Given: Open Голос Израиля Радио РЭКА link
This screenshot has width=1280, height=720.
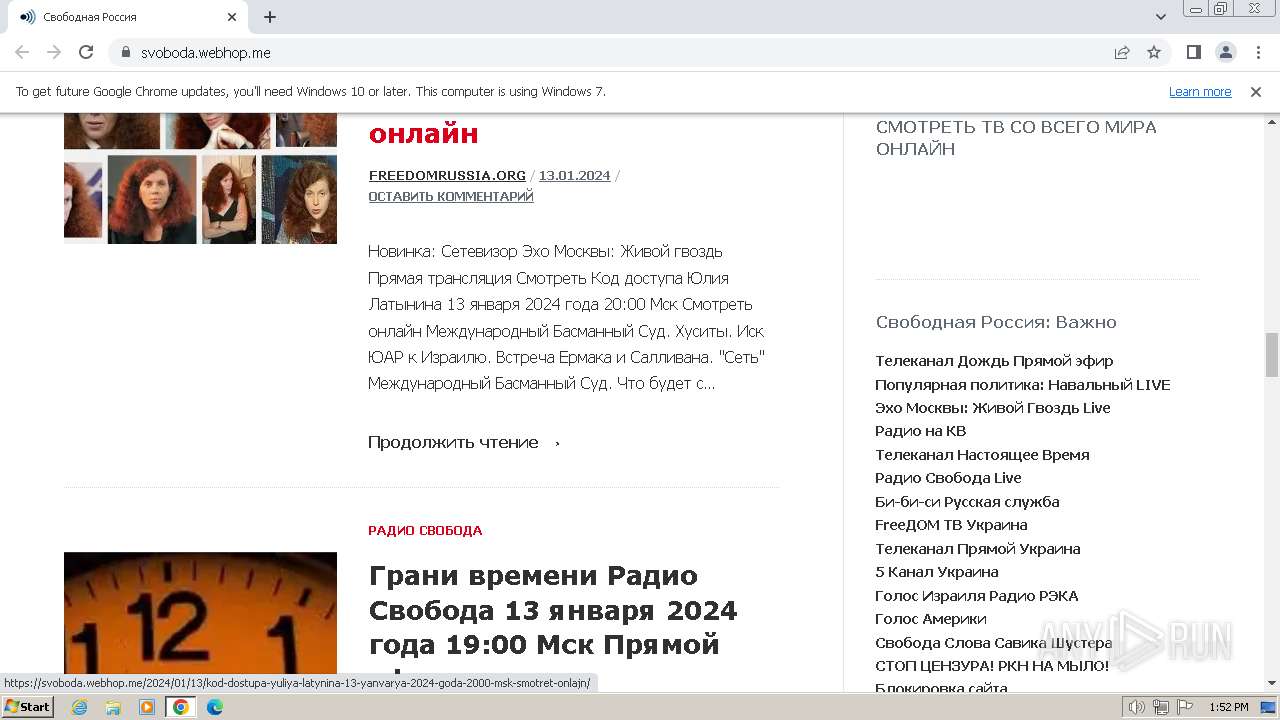Looking at the screenshot, I should pos(976,596).
